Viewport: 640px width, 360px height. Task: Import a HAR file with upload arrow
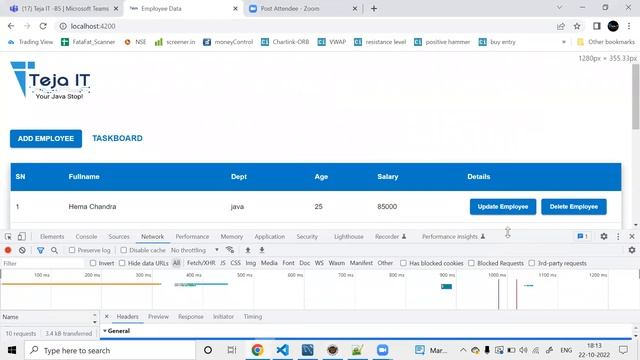pos(248,250)
